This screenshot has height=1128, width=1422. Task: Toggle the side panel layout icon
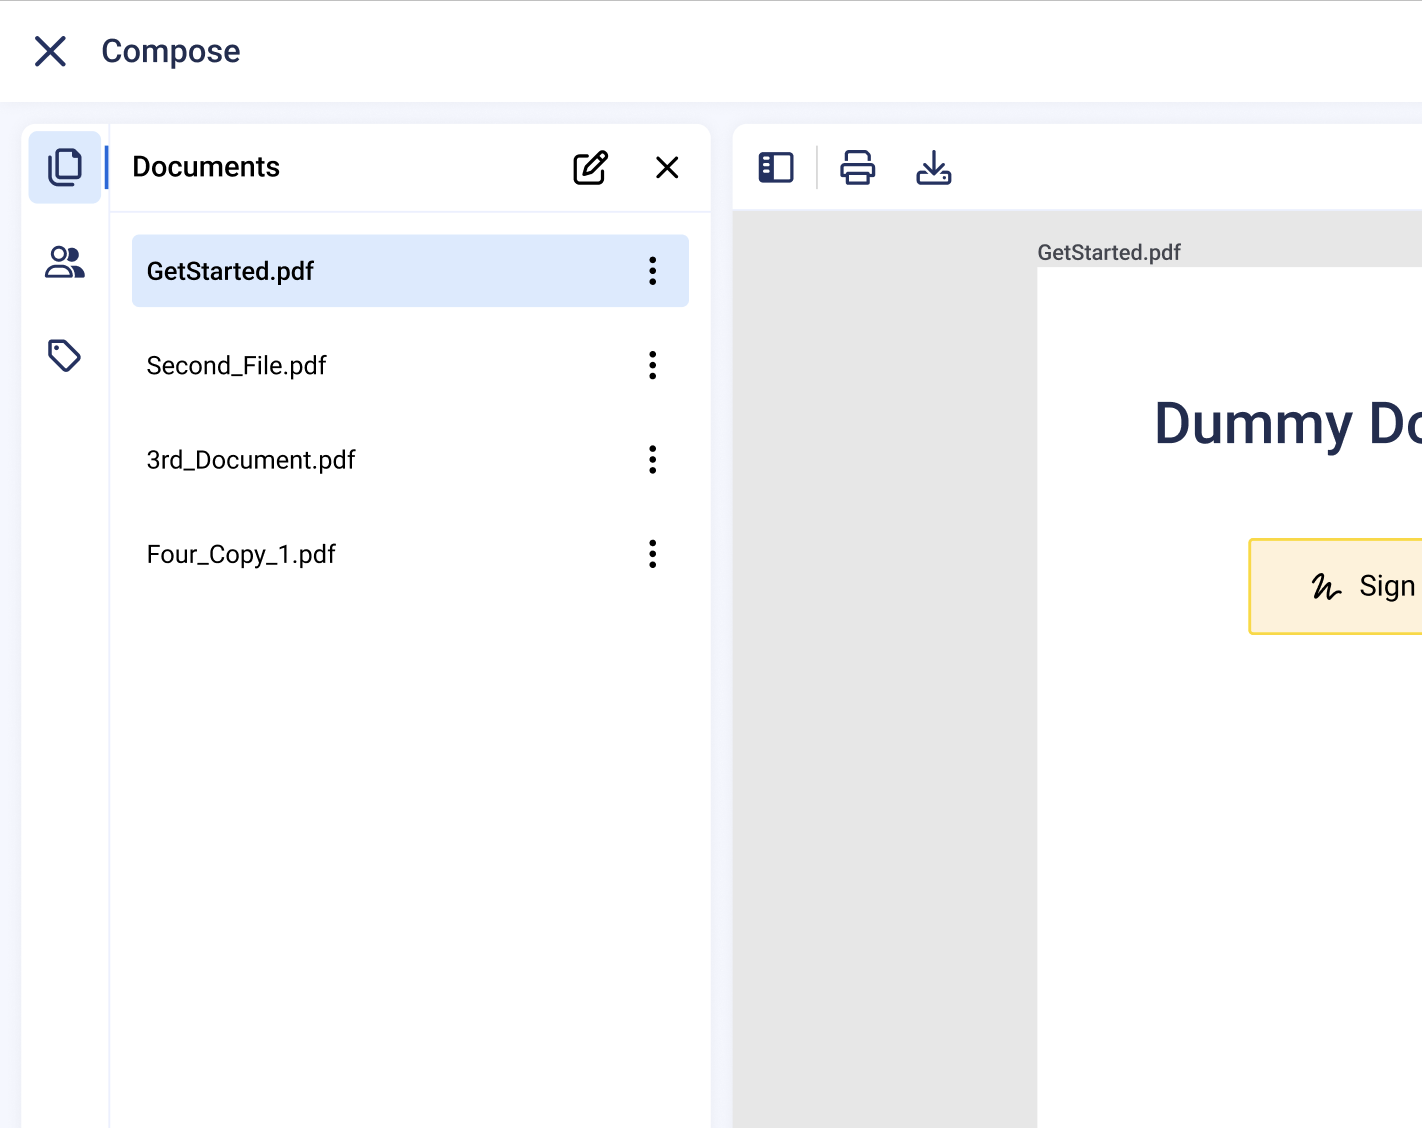tap(776, 168)
